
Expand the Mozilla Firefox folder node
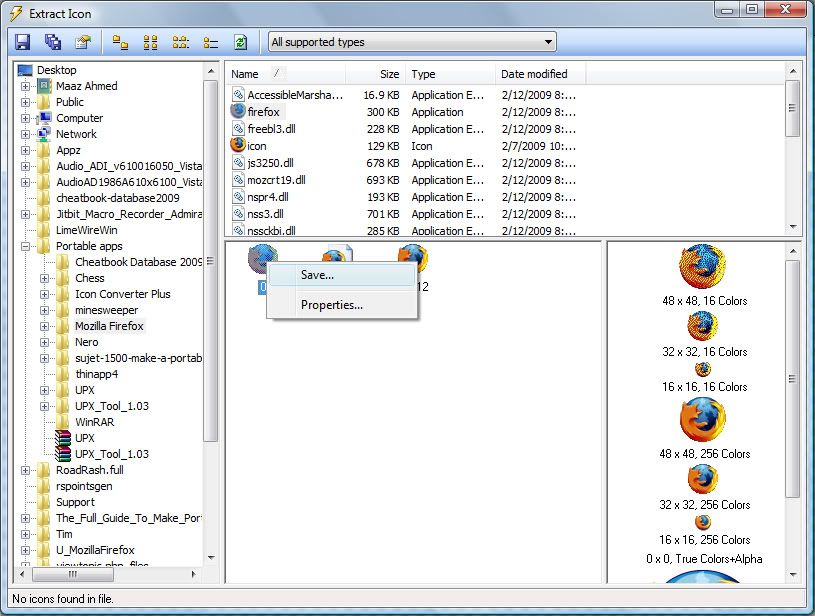pyautogui.click(x=45, y=326)
